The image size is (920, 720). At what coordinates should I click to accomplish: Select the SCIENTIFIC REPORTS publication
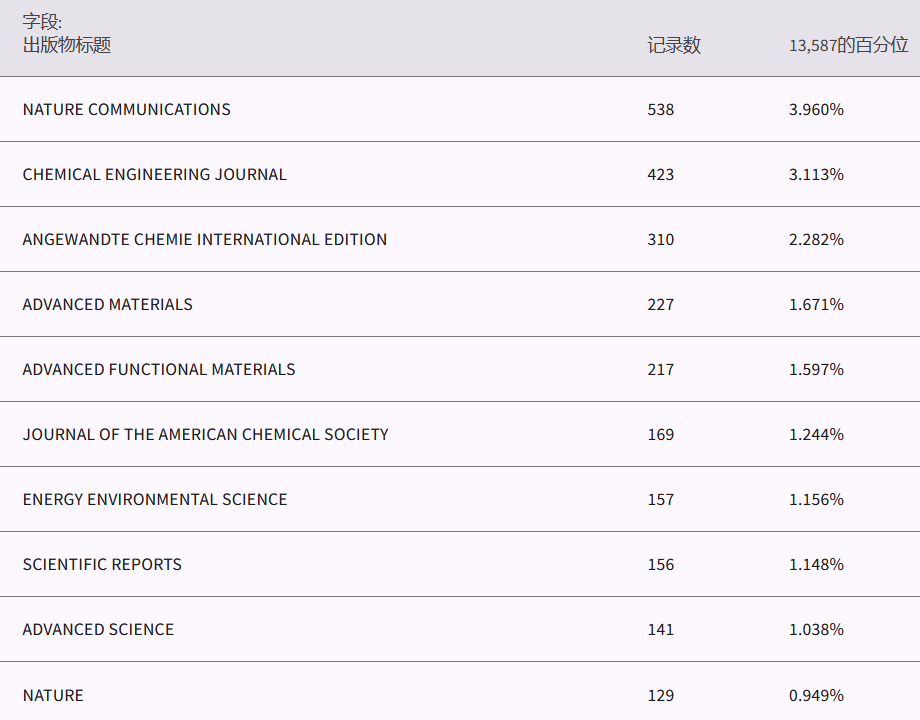tap(102, 564)
